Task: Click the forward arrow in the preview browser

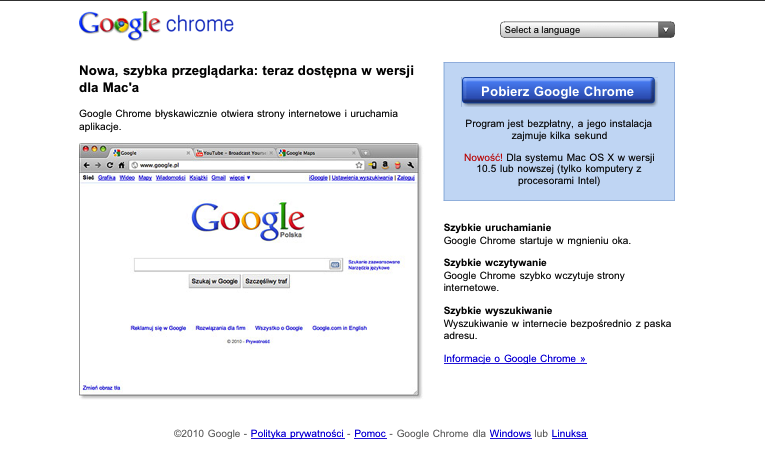Action: pos(98,165)
